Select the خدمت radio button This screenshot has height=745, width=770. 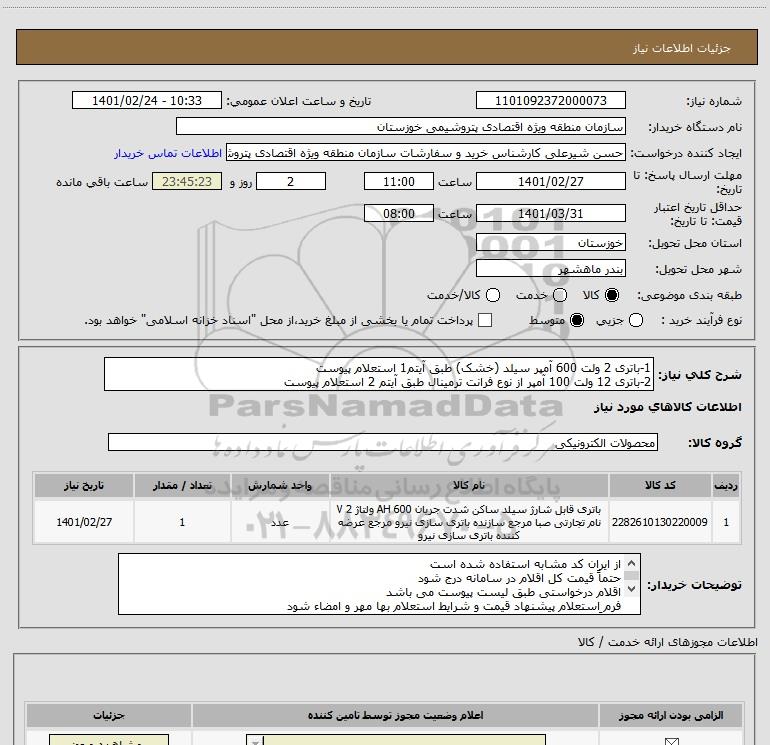click(x=560, y=295)
